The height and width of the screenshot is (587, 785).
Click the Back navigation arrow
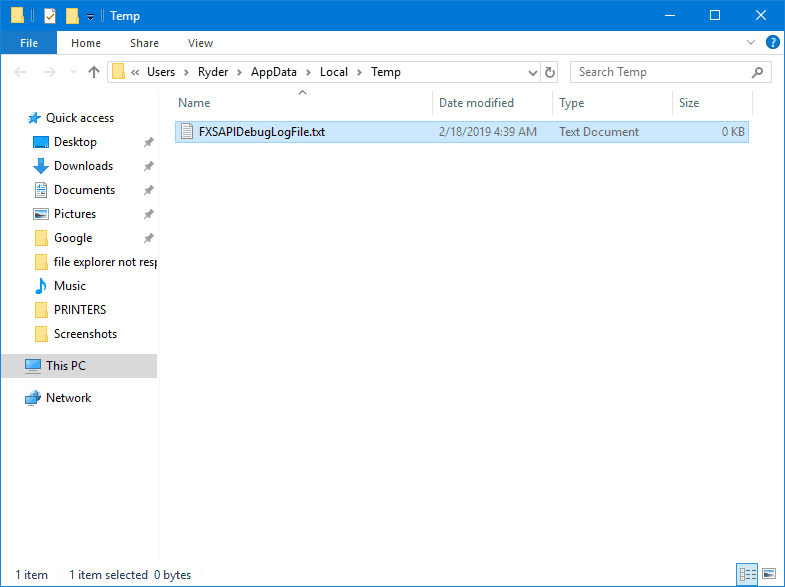[22, 72]
